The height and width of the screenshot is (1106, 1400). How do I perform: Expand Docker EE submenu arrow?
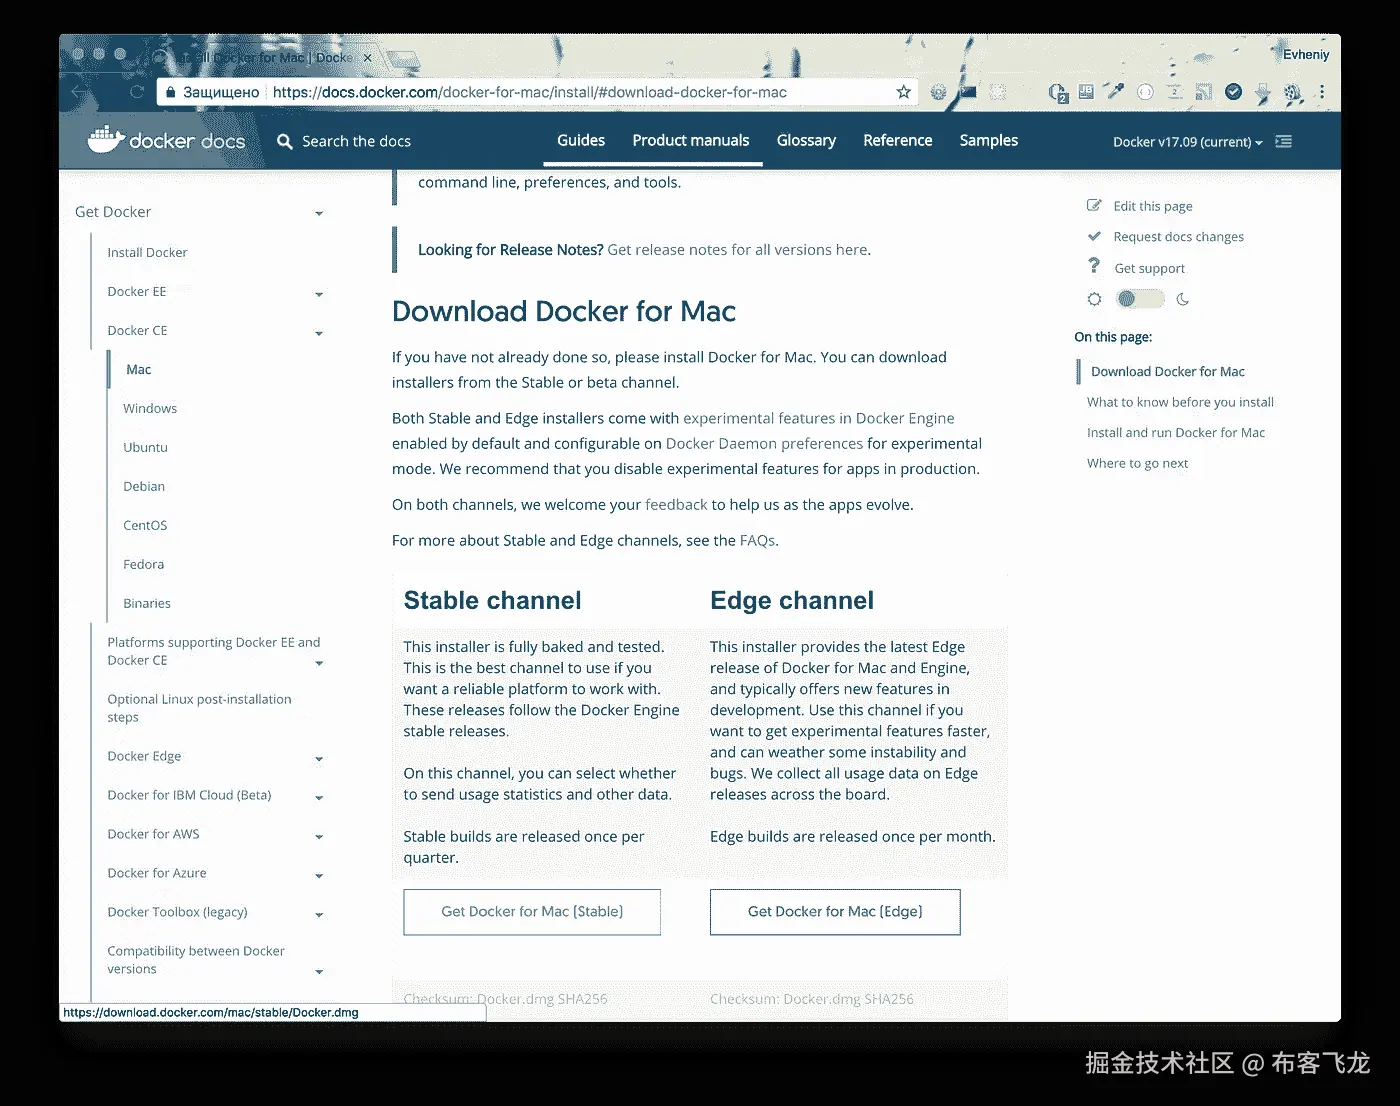[319, 294]
